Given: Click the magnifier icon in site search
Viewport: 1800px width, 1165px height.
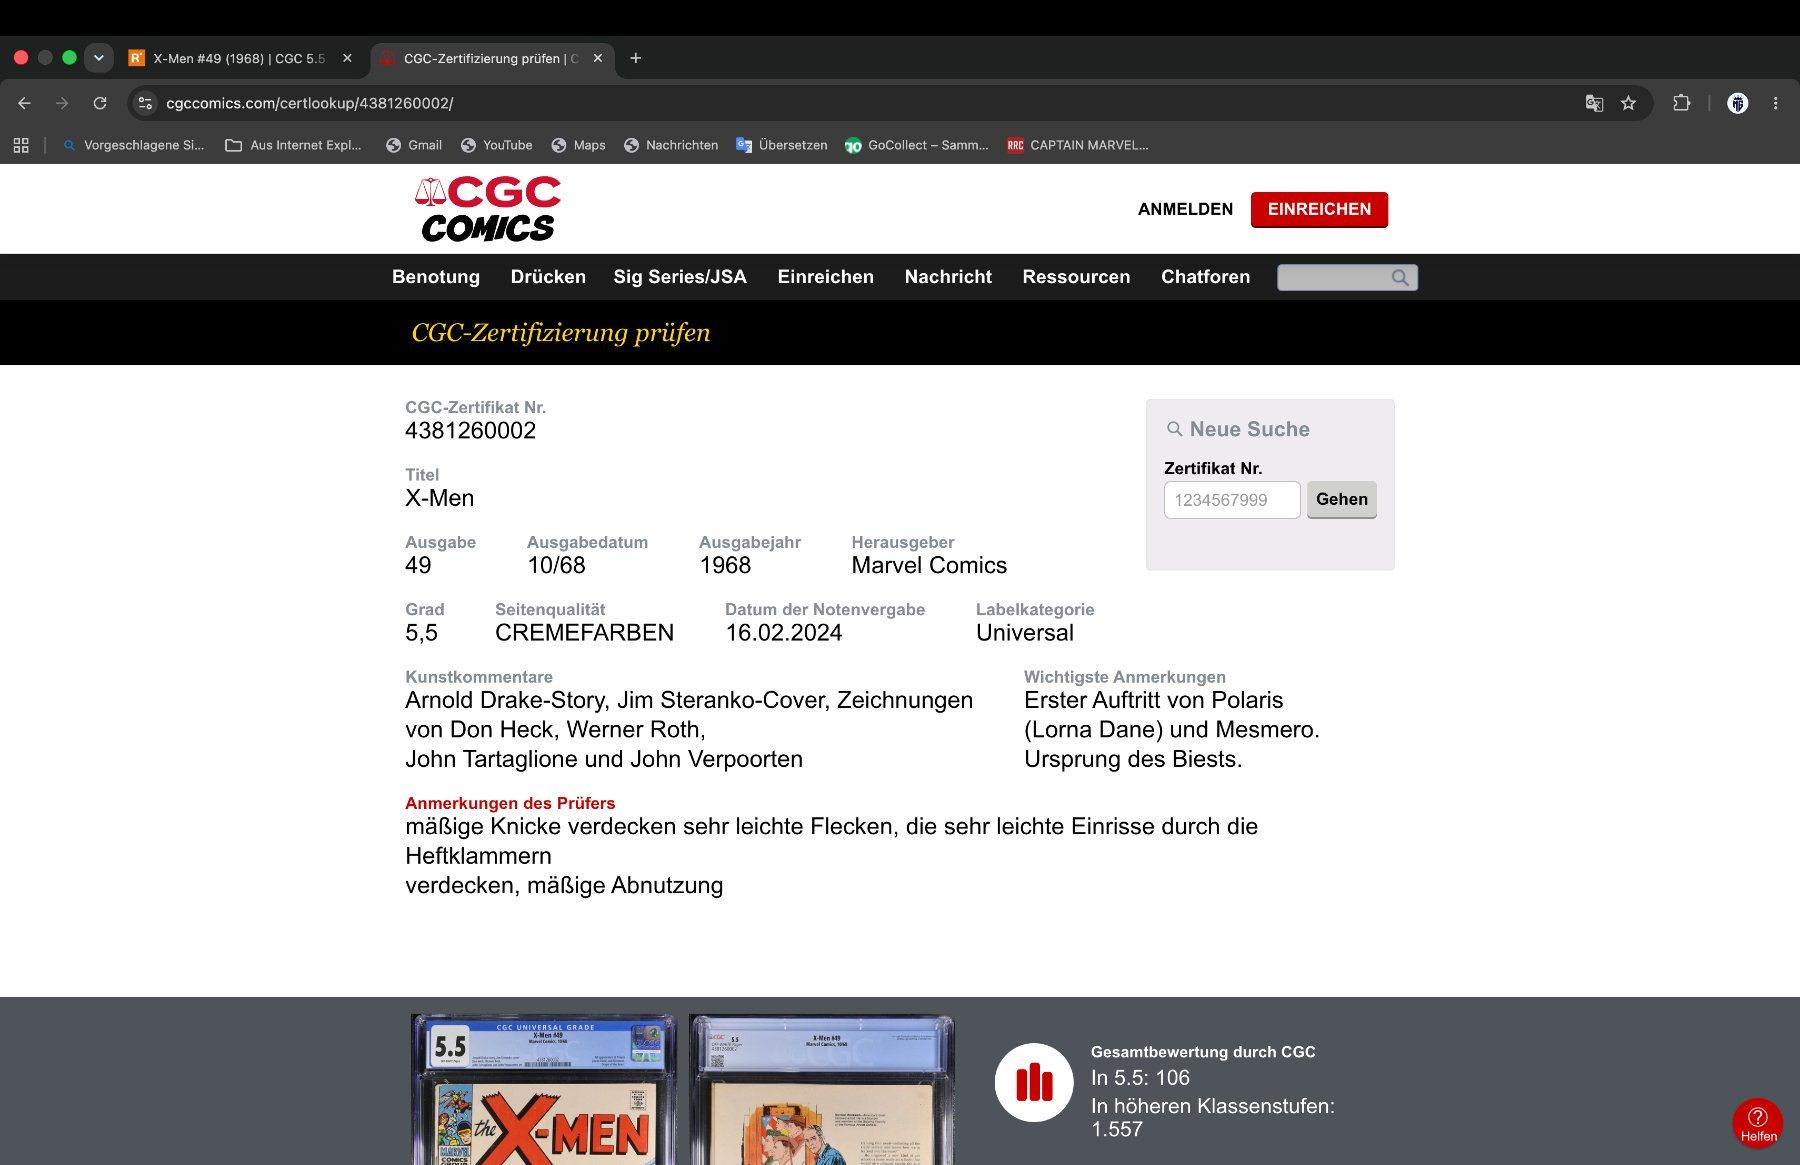Looking at the screenshot, I should (1400, 277).
